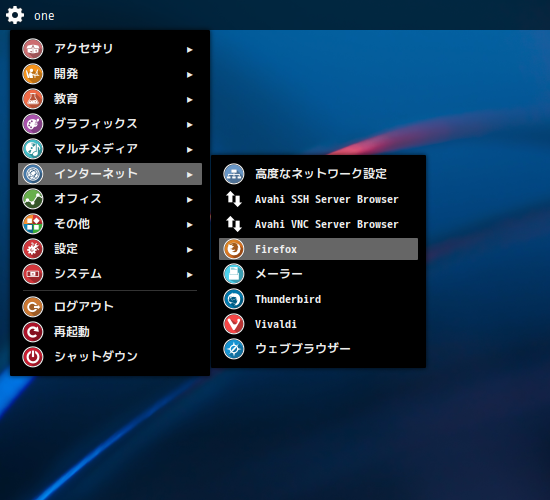Select the 設定 label
The width and height of the screenshot is (550, 500).
[66, 249]
